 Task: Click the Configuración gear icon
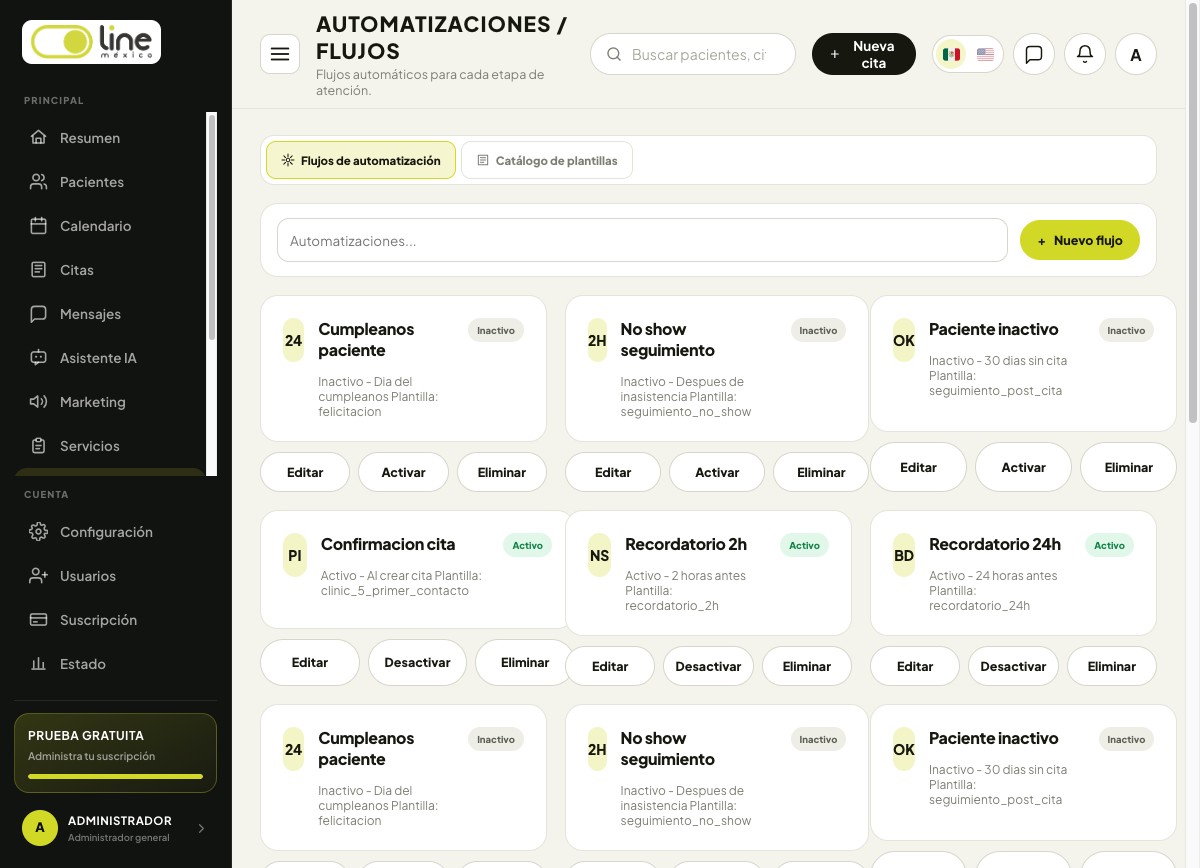click(38, 532)
